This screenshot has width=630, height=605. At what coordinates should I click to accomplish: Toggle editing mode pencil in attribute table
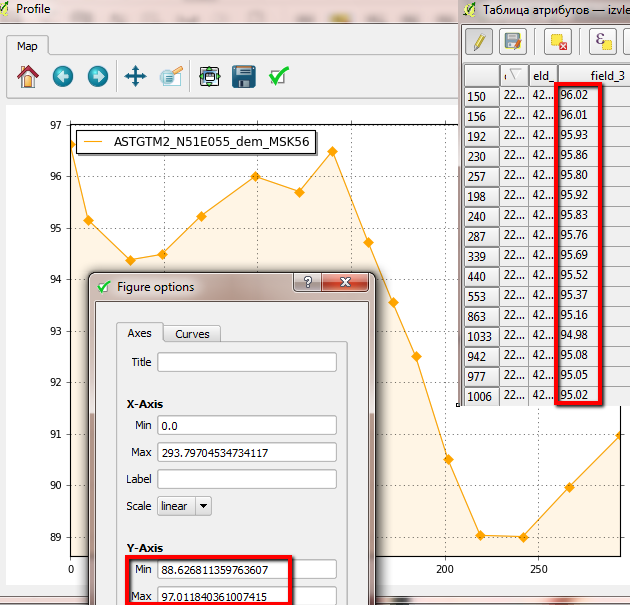click(478, 42)
